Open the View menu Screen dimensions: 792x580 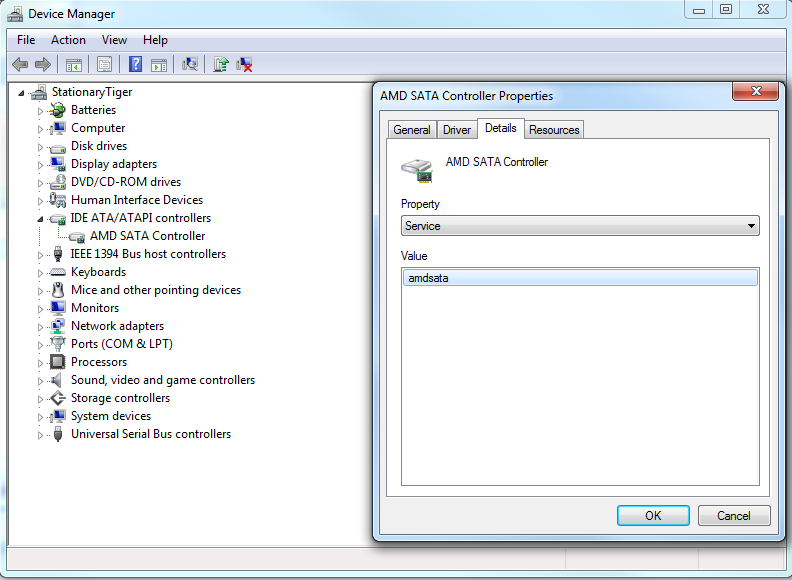pyautogui.click(x=114, y=40)
